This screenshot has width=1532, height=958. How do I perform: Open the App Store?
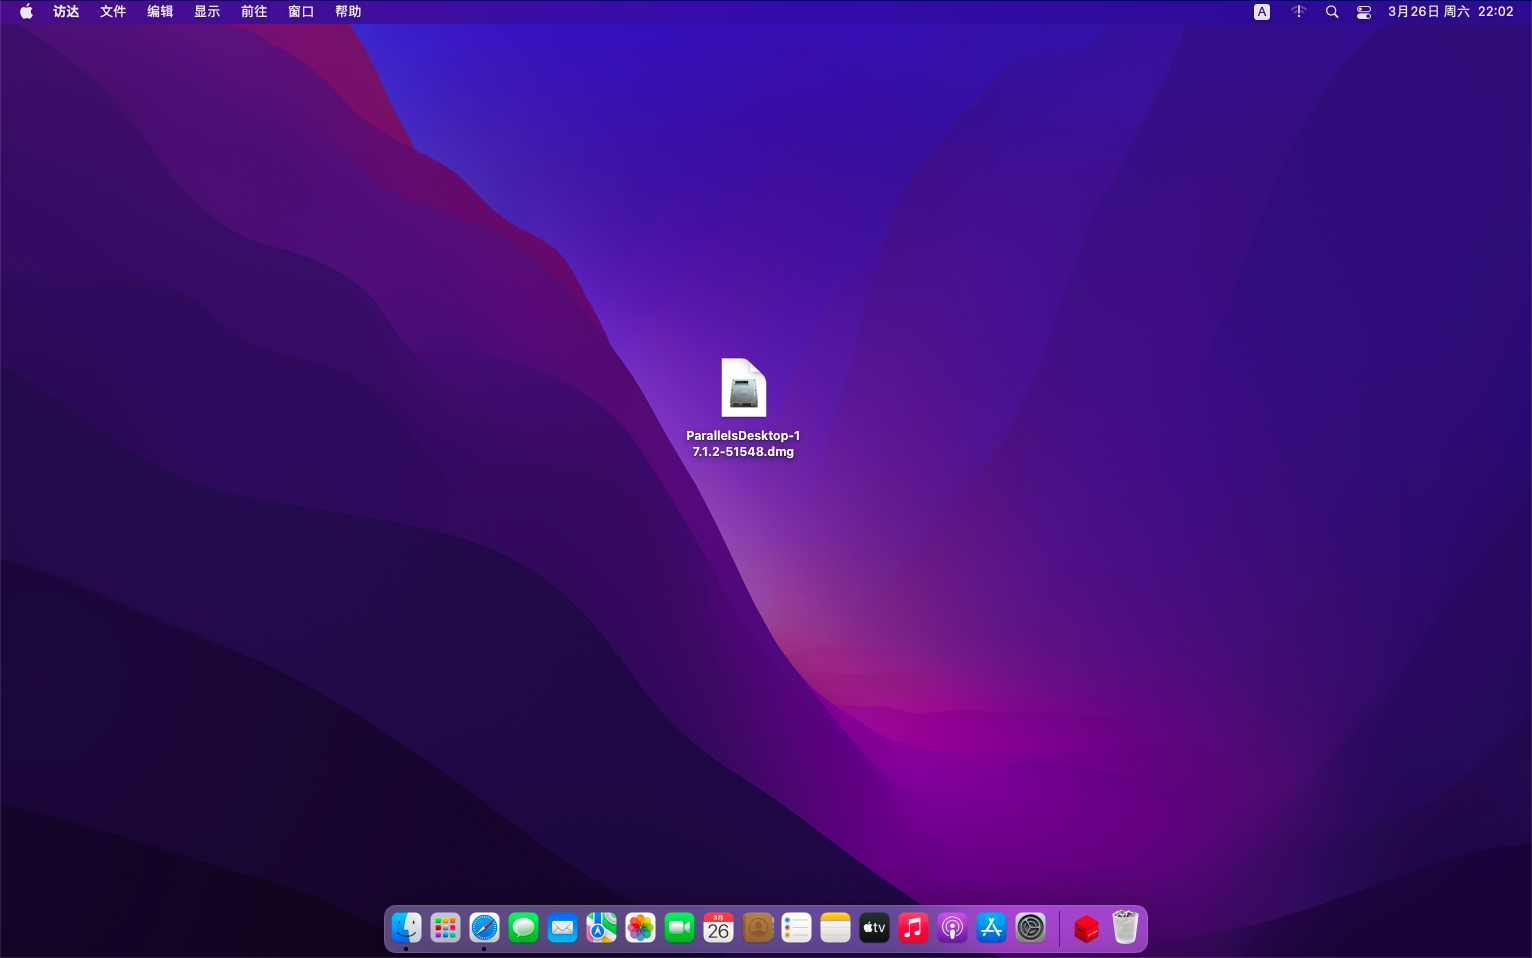coord(991,927)
